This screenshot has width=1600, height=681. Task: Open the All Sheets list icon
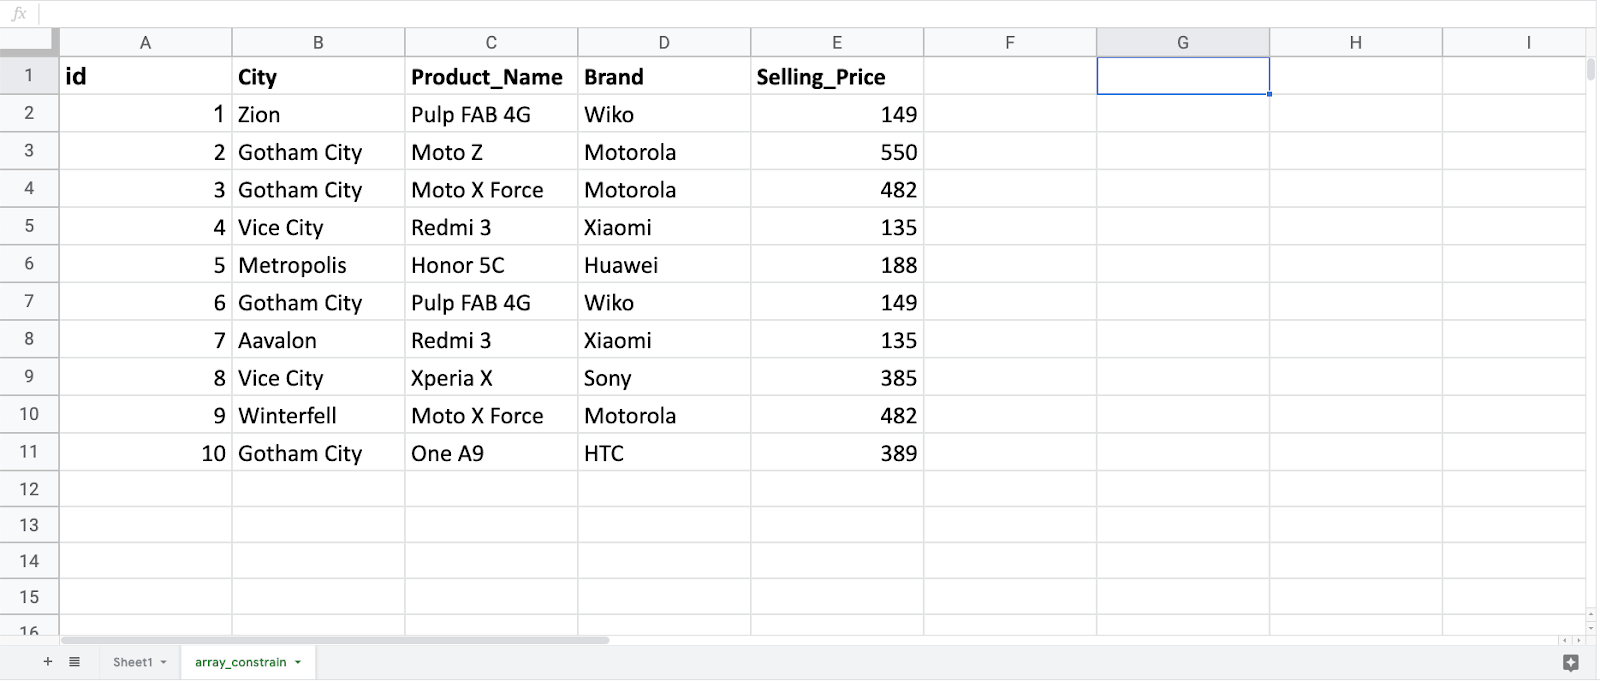74,662
